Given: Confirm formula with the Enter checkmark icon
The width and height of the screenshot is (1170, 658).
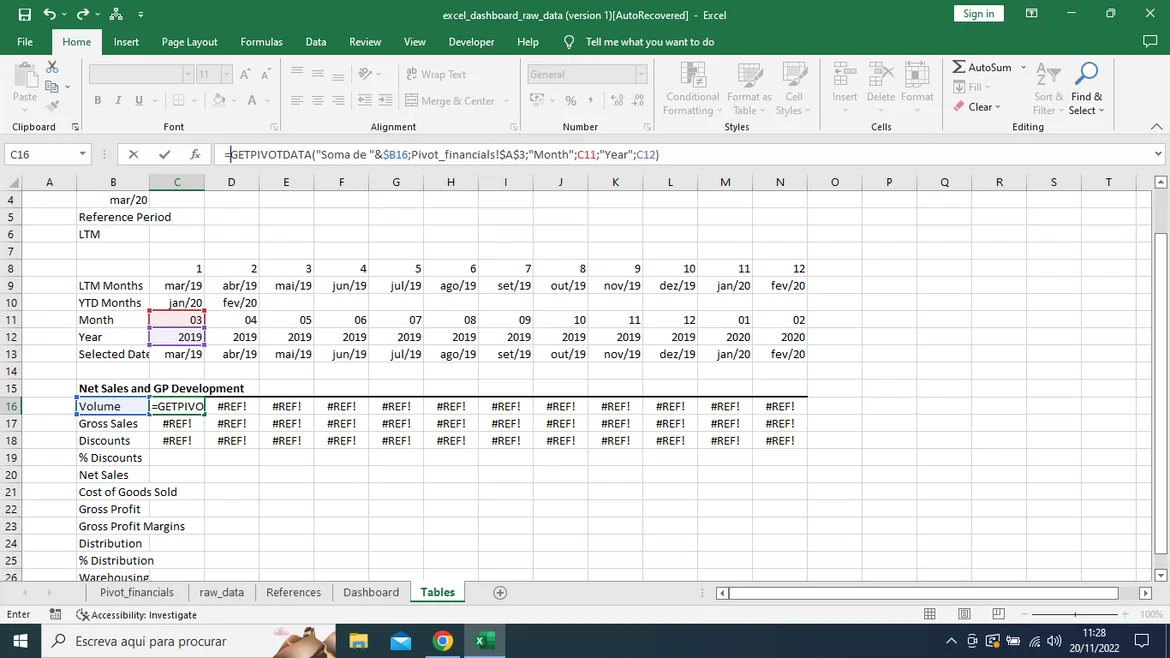Looking at the screenshot, I should click(164, 154).
